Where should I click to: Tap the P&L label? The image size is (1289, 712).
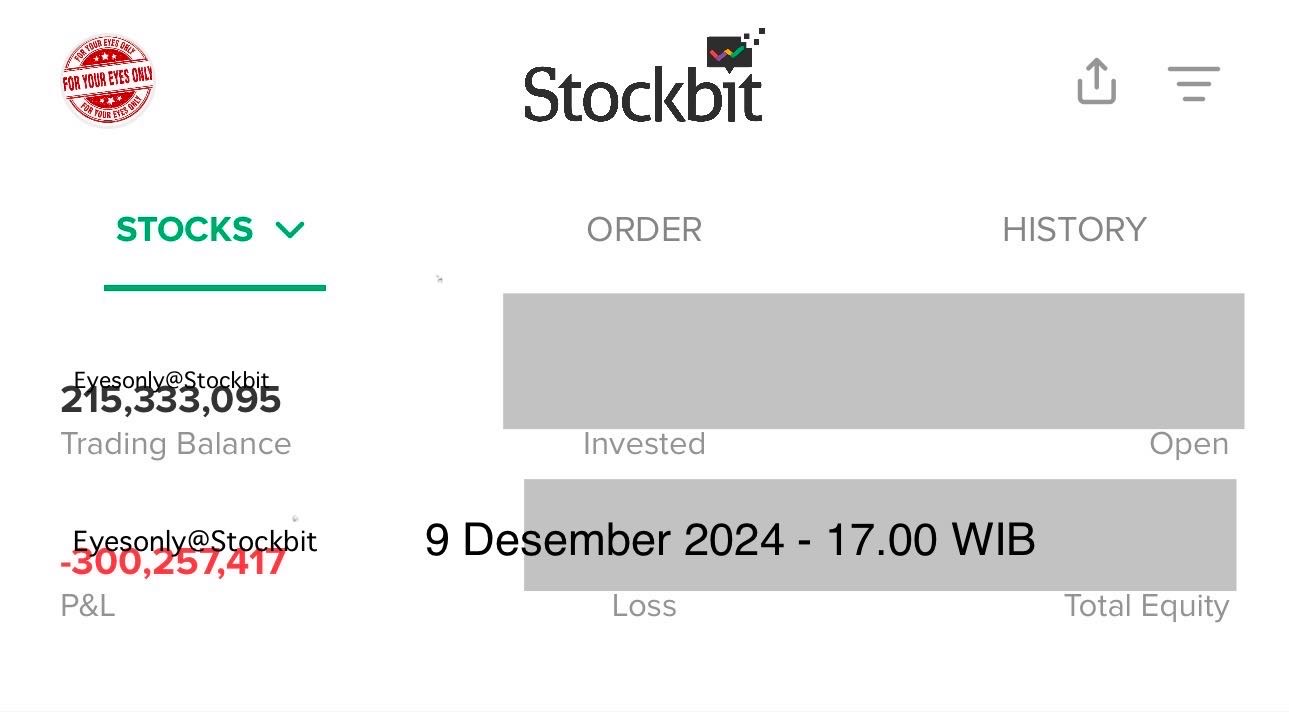(x=88, y=606)
